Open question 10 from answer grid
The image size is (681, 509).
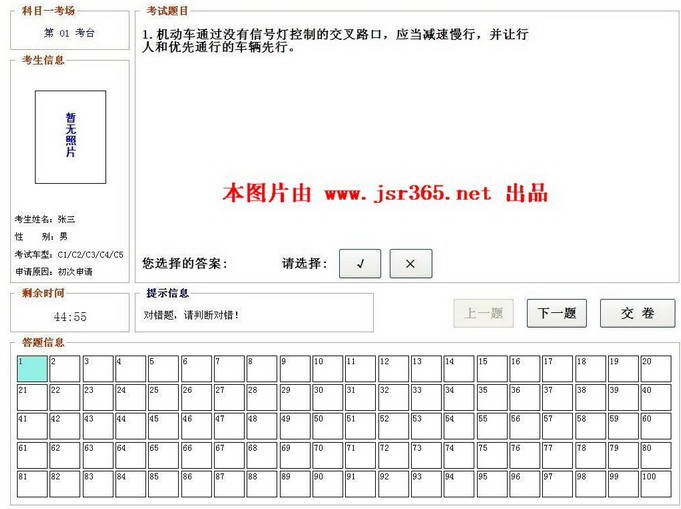[x=327, y=369]
